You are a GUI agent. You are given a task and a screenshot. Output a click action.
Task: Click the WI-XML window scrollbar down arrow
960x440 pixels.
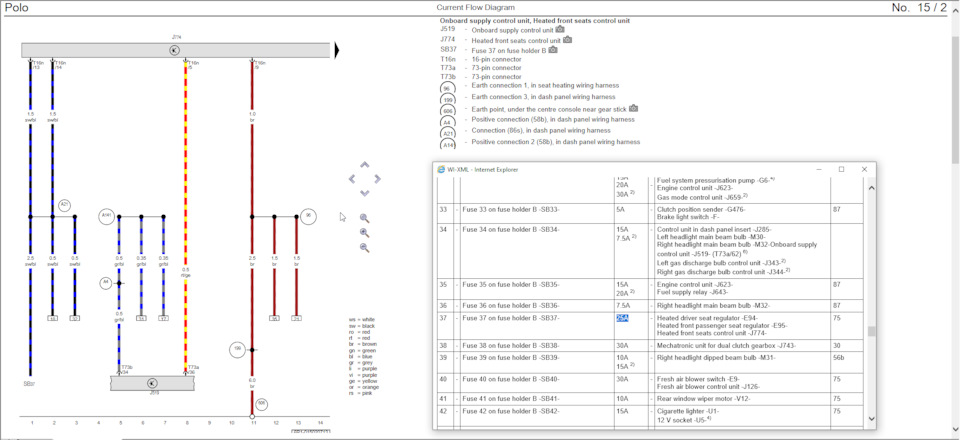[x=872, y=419]
